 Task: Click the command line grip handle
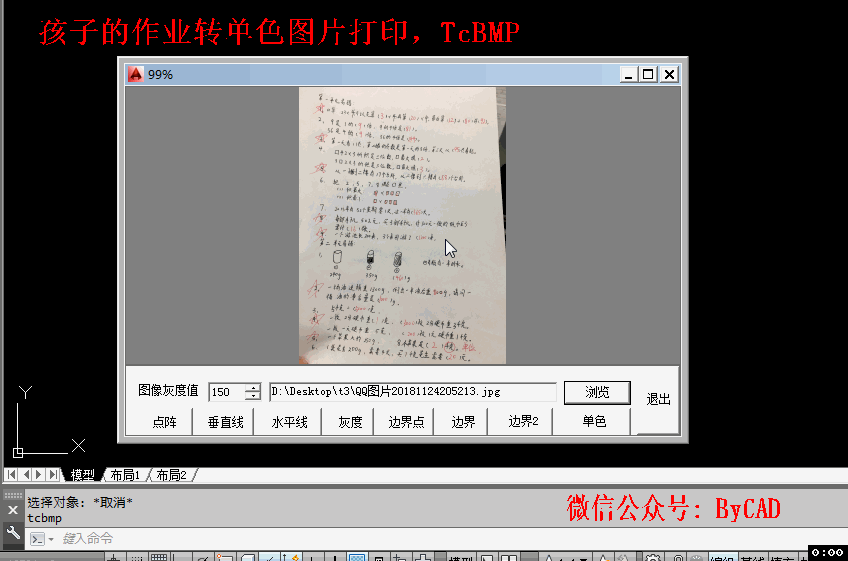pos(13,496)
